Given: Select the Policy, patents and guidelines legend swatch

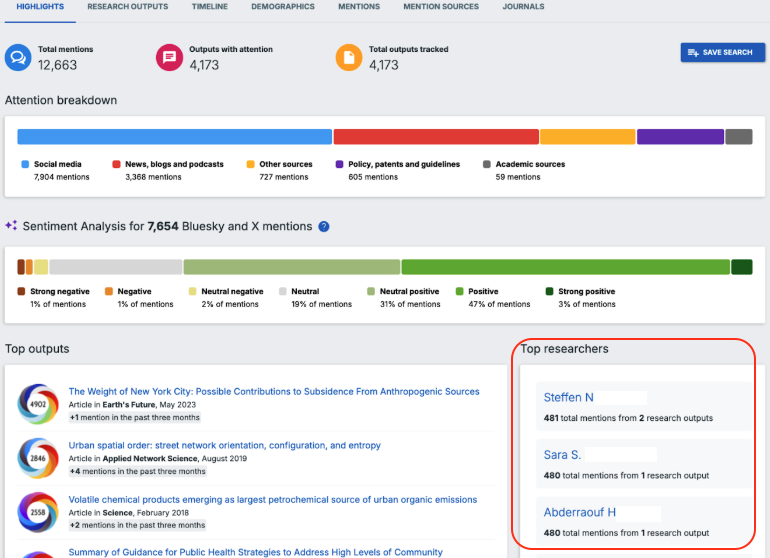Looking at the screenshot, I should 339,164.
